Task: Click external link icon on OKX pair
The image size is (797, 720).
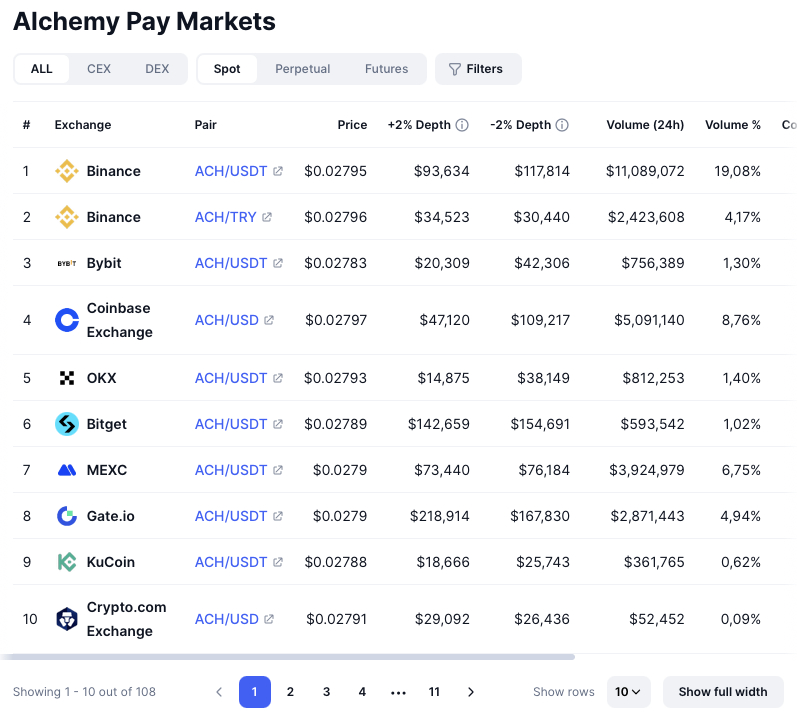Action: coord(278,378)
